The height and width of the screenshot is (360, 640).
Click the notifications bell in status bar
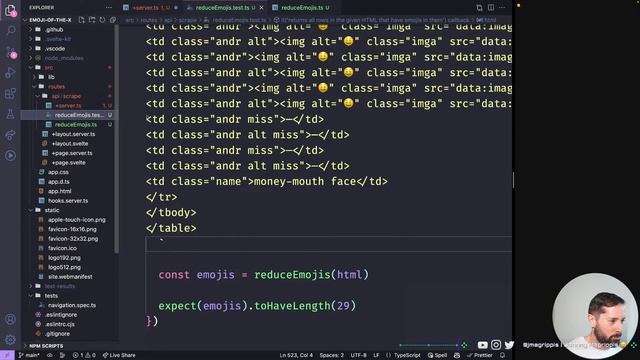[x=502, y=355]
